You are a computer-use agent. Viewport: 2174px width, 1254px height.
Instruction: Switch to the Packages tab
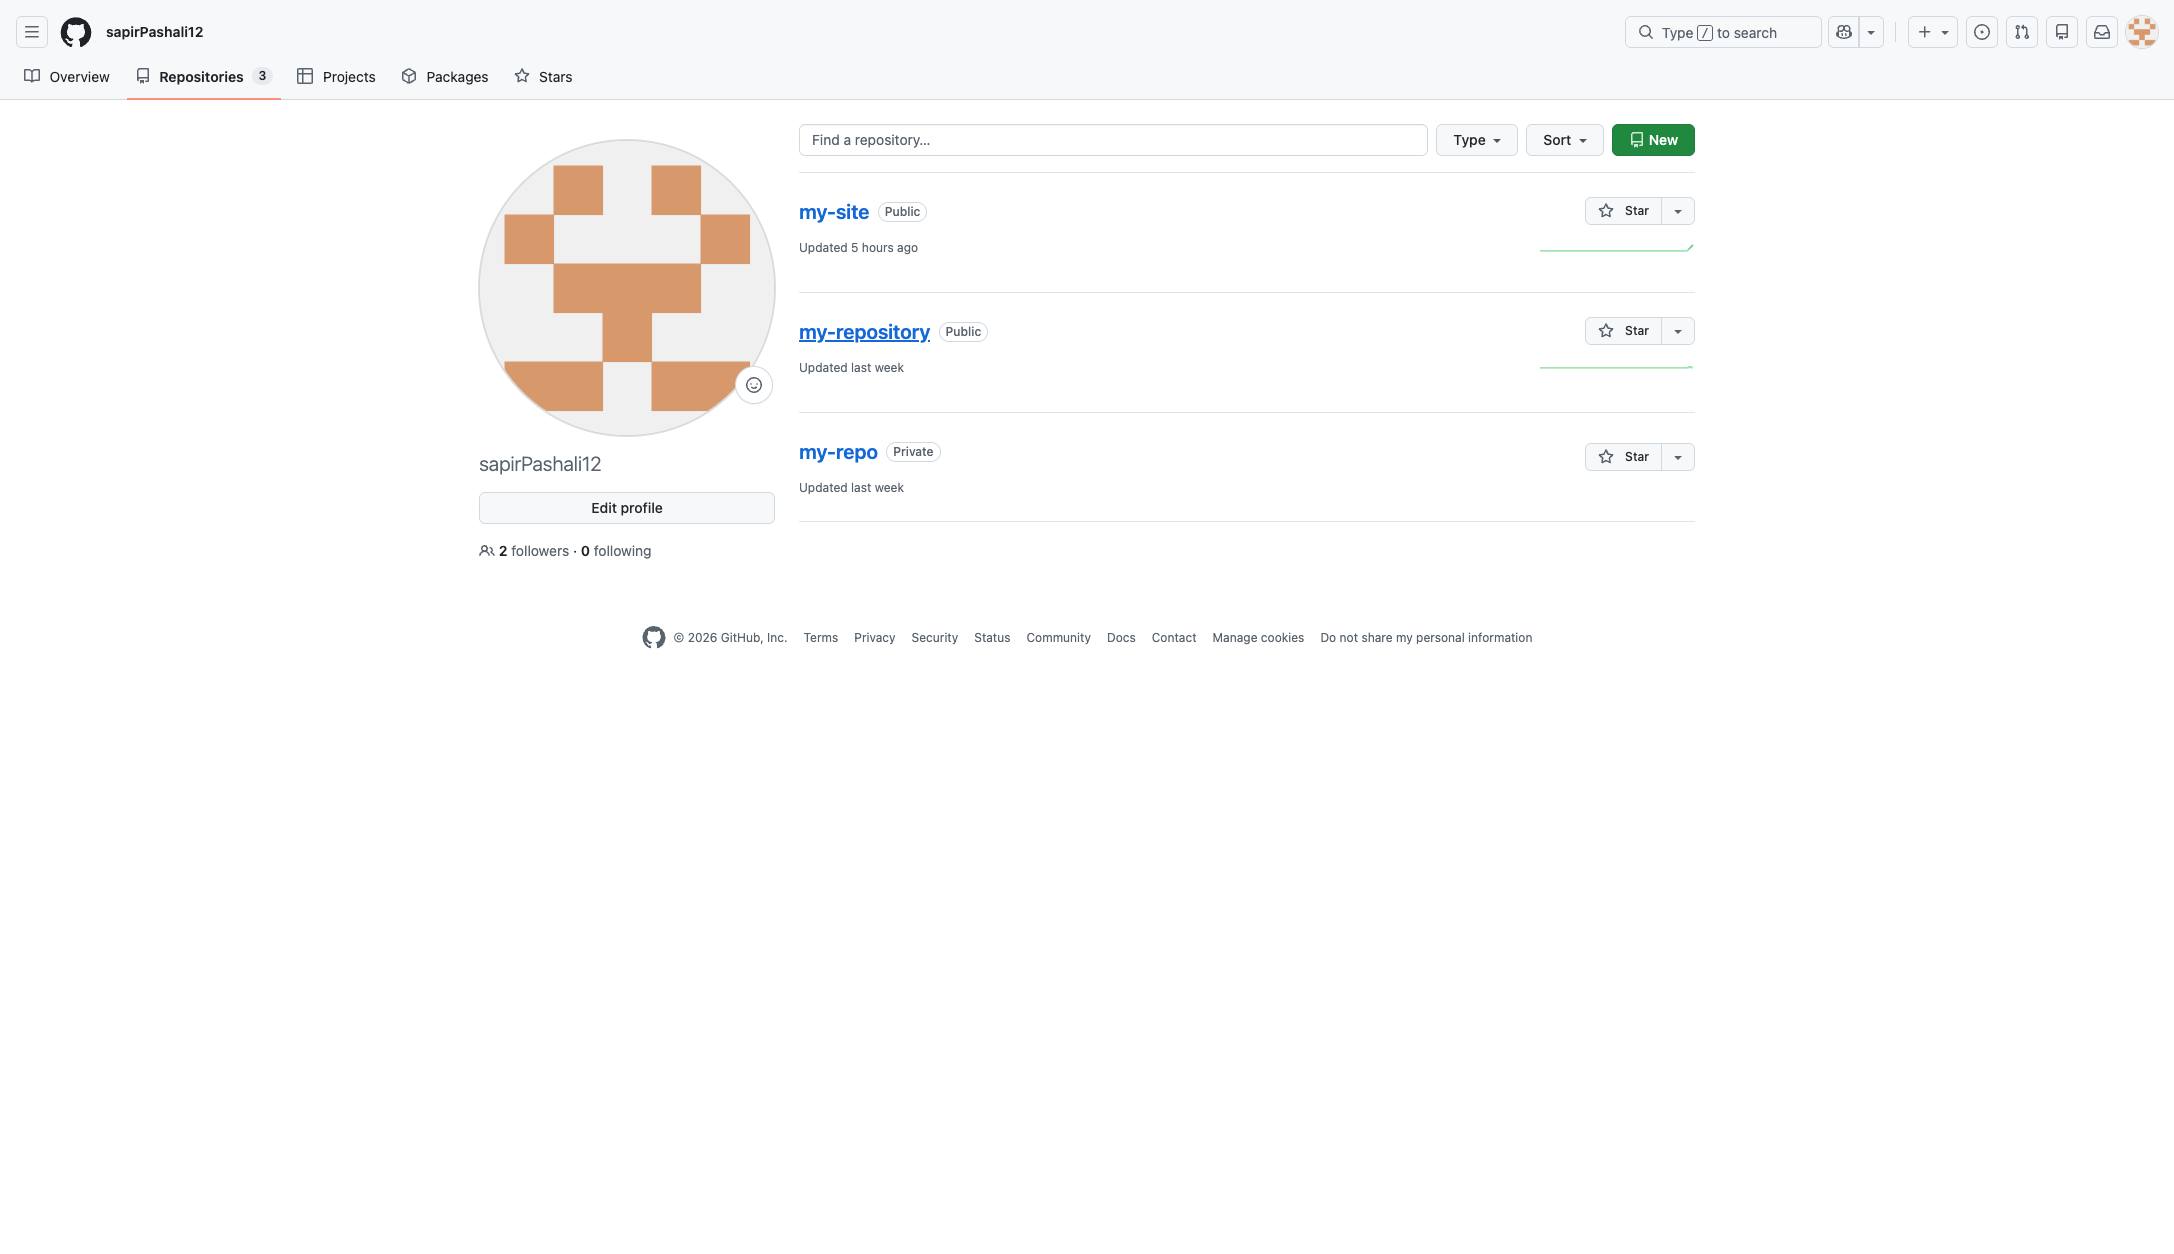pos(445,76)
